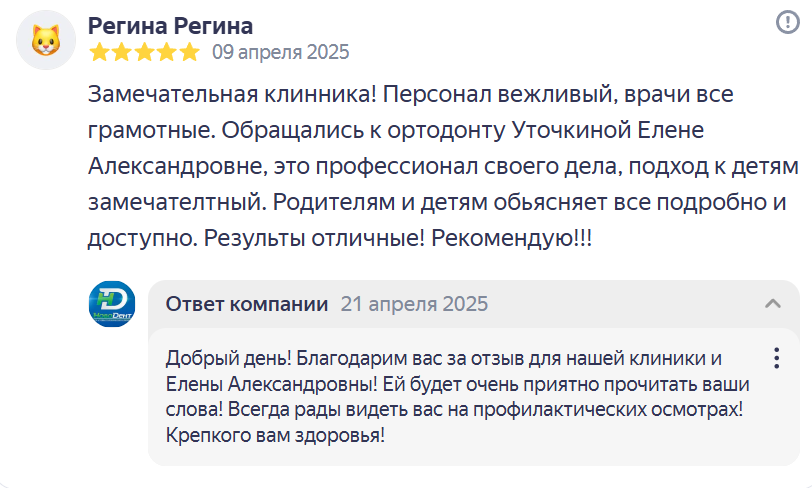Click the fourth rating star

tap(167, 51)
